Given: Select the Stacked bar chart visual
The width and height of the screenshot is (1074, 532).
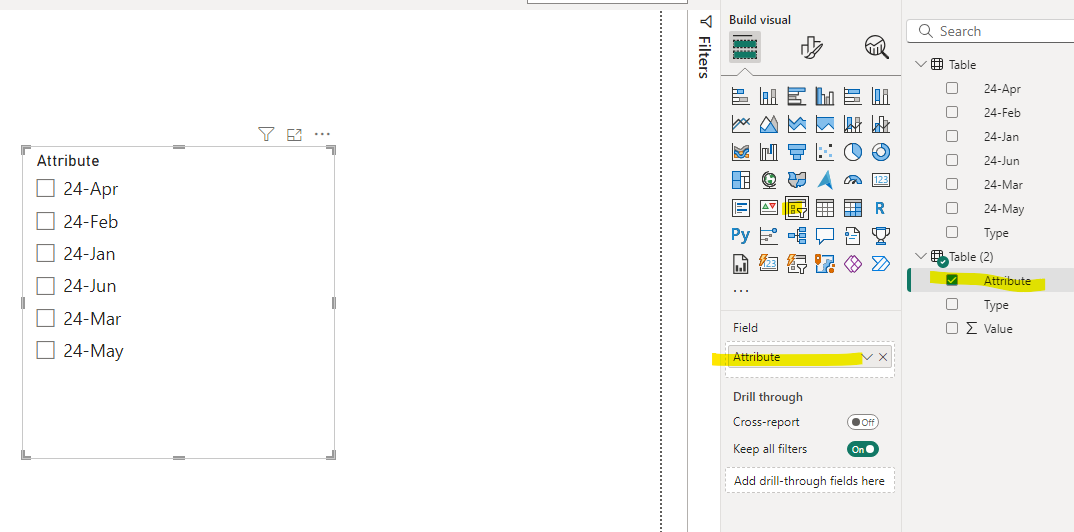Looking at the screenshot, I should 740,97.
